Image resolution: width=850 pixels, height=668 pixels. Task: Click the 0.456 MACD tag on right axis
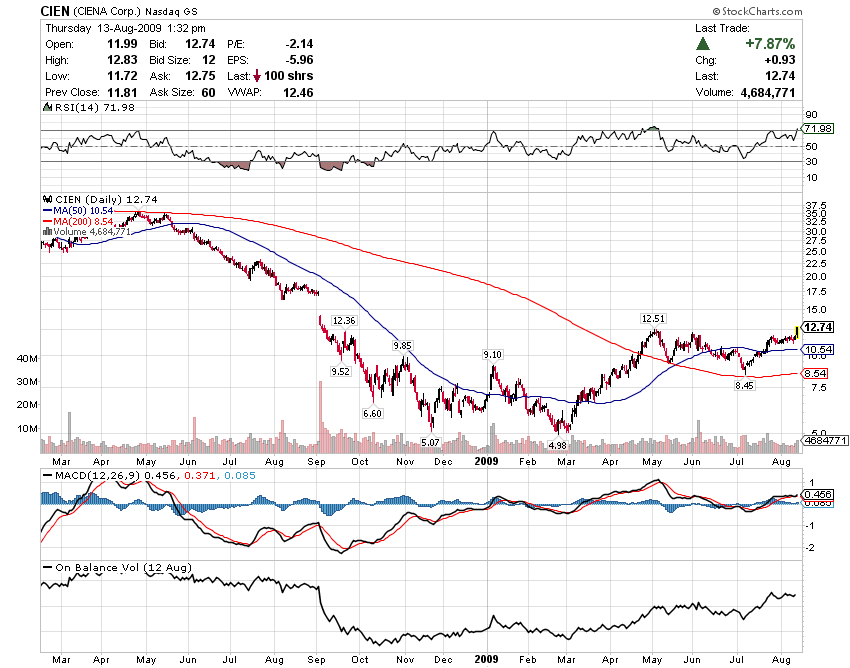click(x=817, y=494)
